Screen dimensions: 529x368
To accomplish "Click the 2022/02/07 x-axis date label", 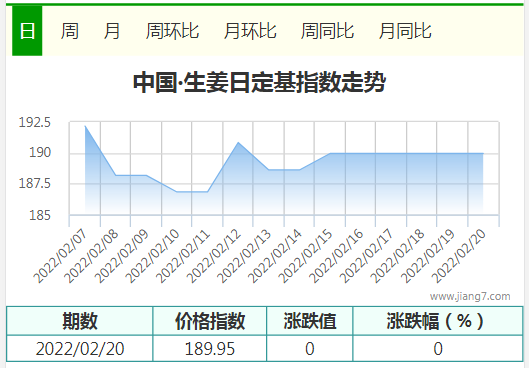I will click(60, 256).
